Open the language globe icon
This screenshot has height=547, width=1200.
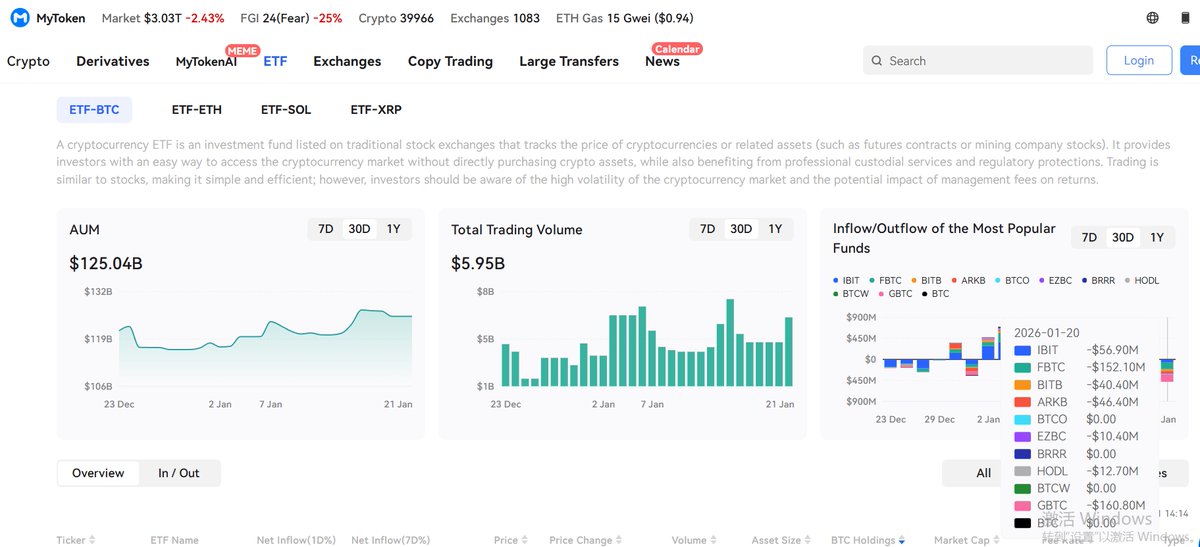pos(1153,18)
